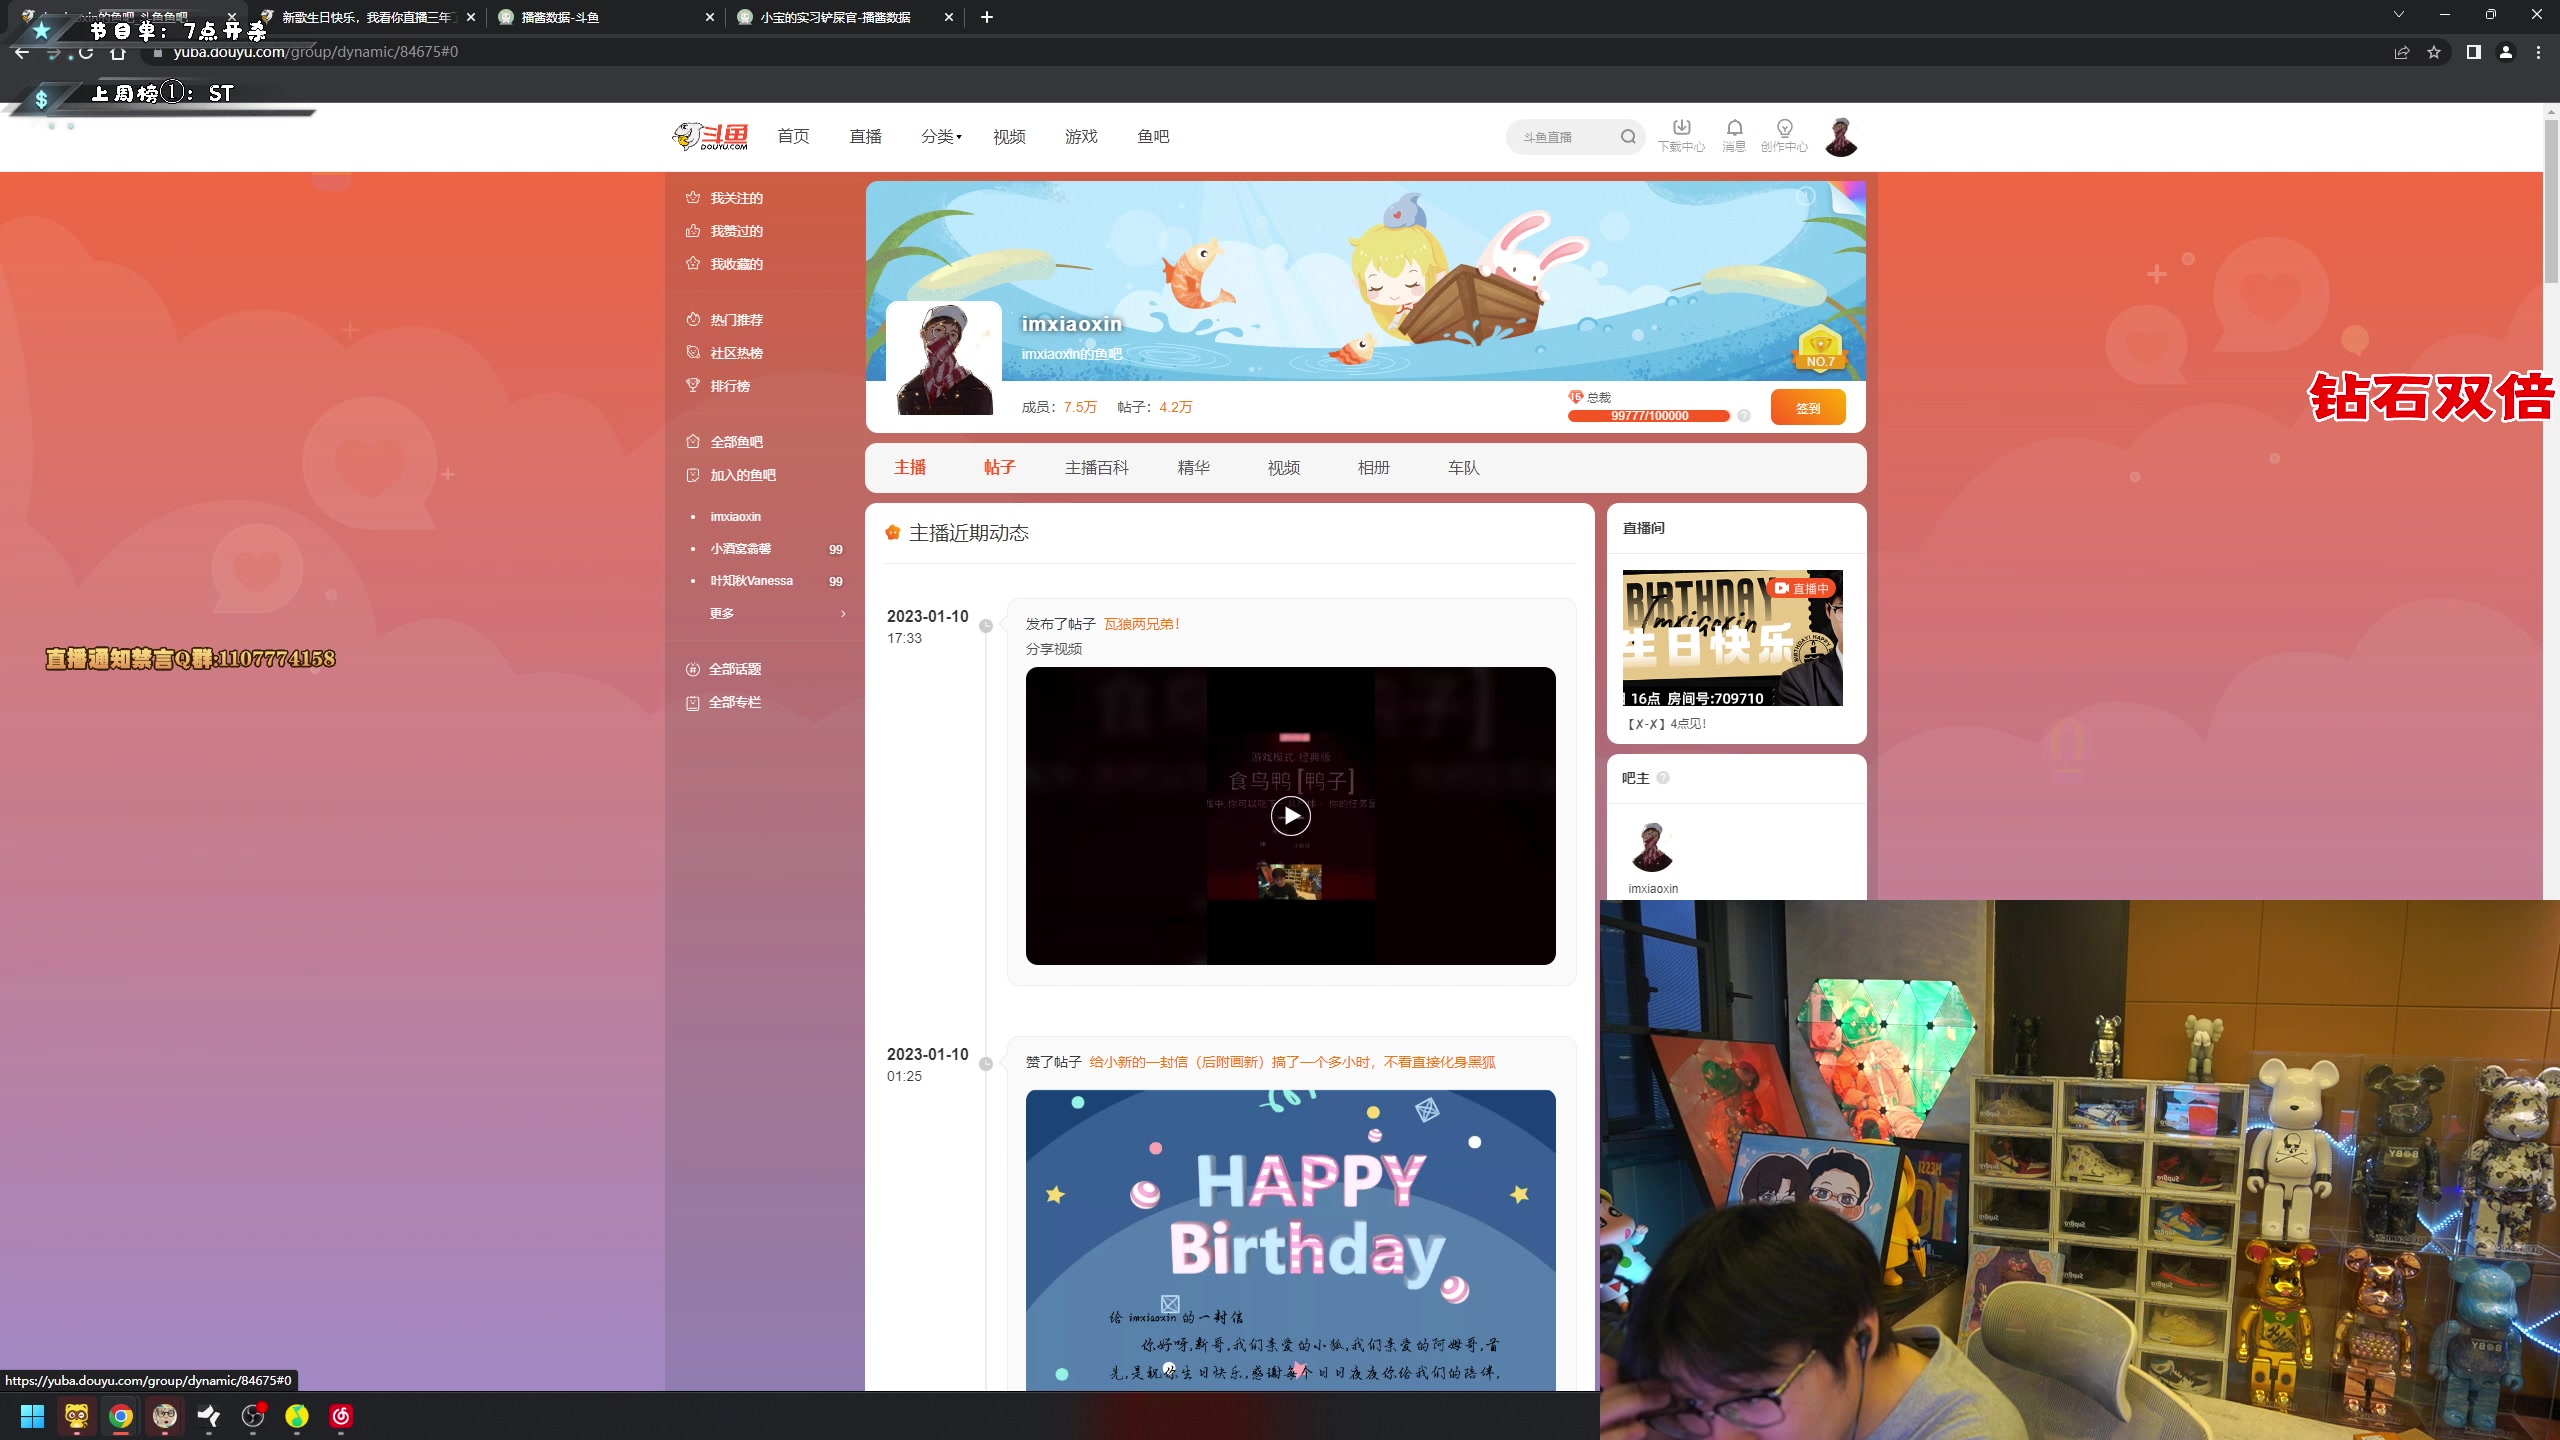Image resolution: width=2560 pixels, height=1440 pixels.
Task: Open the post link 瓦狼两兄弟!
Action: (x=1141, y=624)
